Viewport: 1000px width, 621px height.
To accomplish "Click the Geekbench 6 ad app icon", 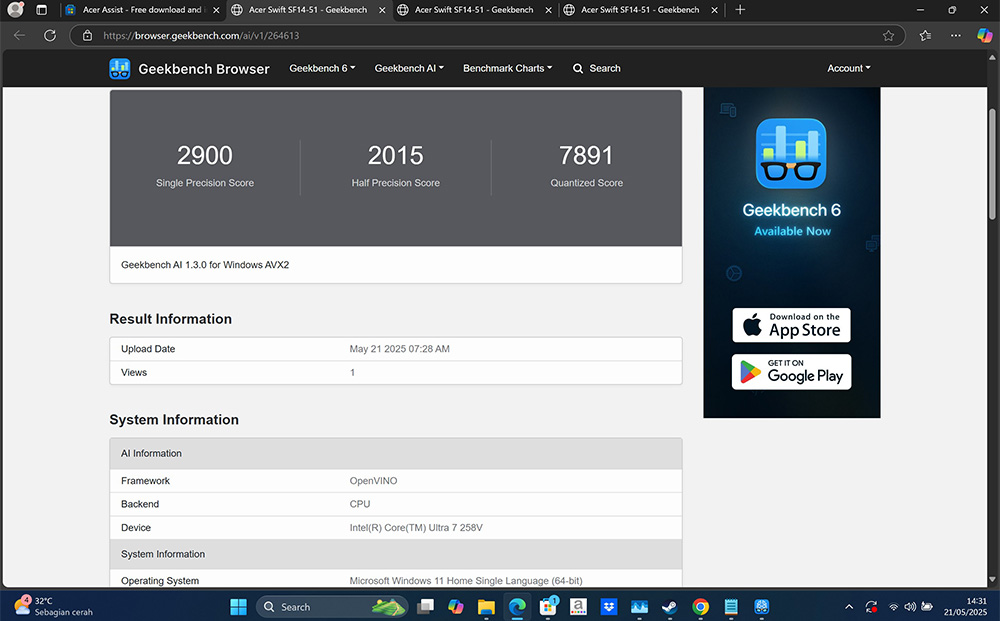I will (x=791, y=153).
